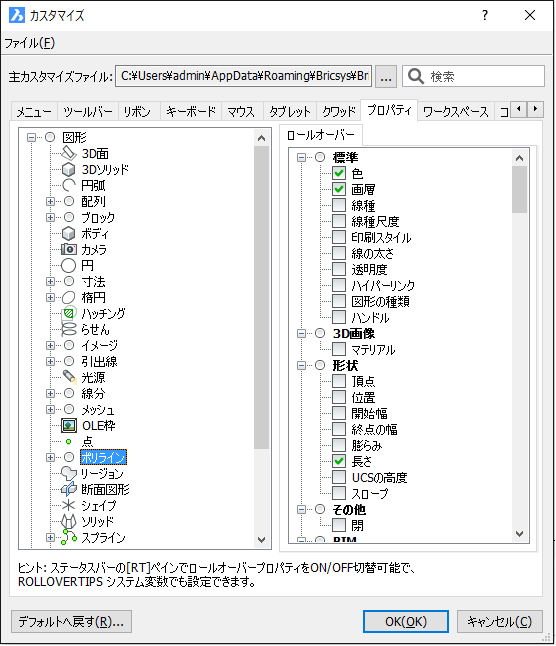Click the カメラ camera icon

pyautogui.click(x=68, y=249)
